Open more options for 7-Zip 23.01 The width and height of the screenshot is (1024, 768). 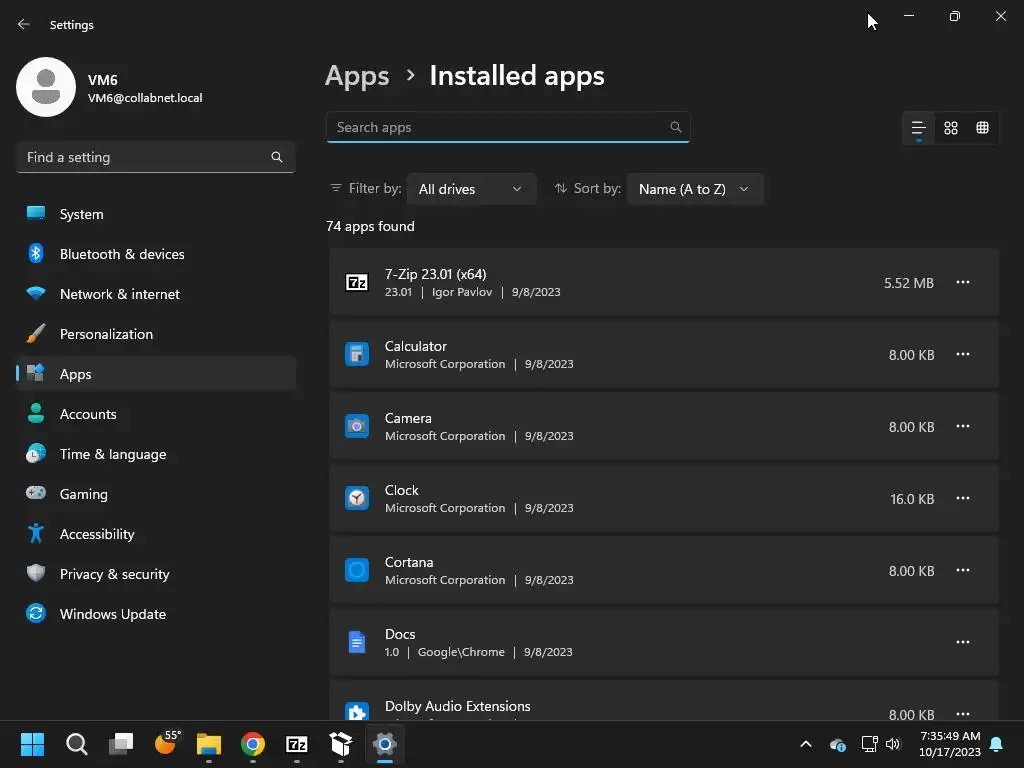pyautogui.click(x=963, y=283)
